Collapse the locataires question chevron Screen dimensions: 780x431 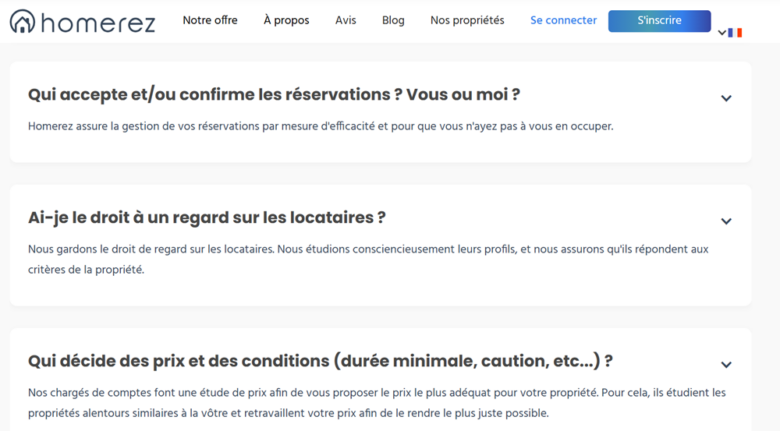pos(726,221)
